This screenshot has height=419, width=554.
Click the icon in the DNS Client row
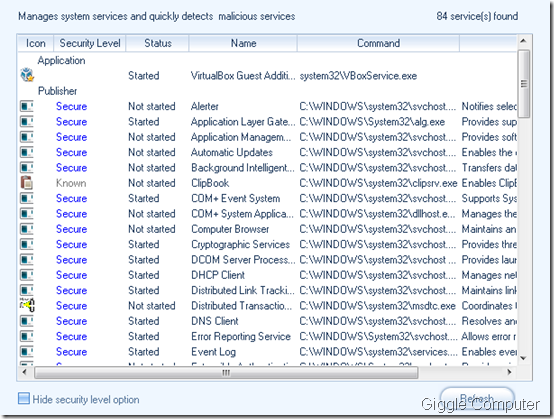point(26,321)
